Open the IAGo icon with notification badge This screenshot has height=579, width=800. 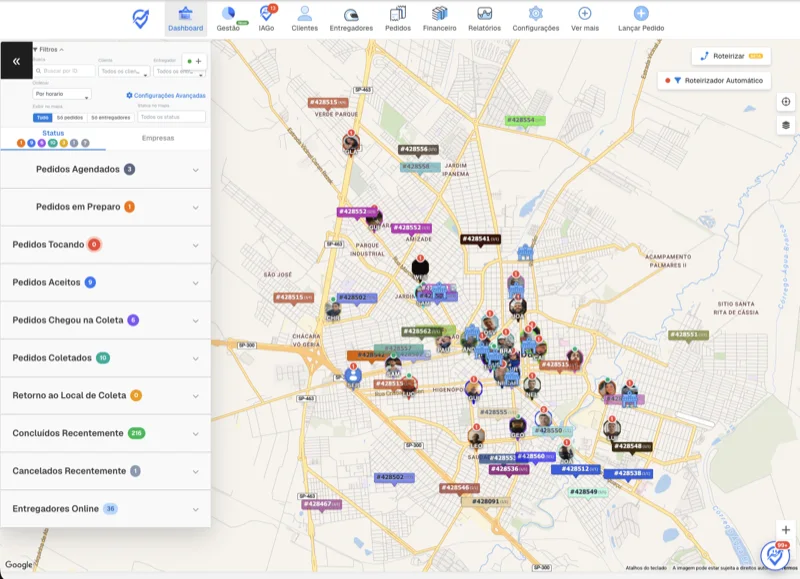(x=267, y=13)
